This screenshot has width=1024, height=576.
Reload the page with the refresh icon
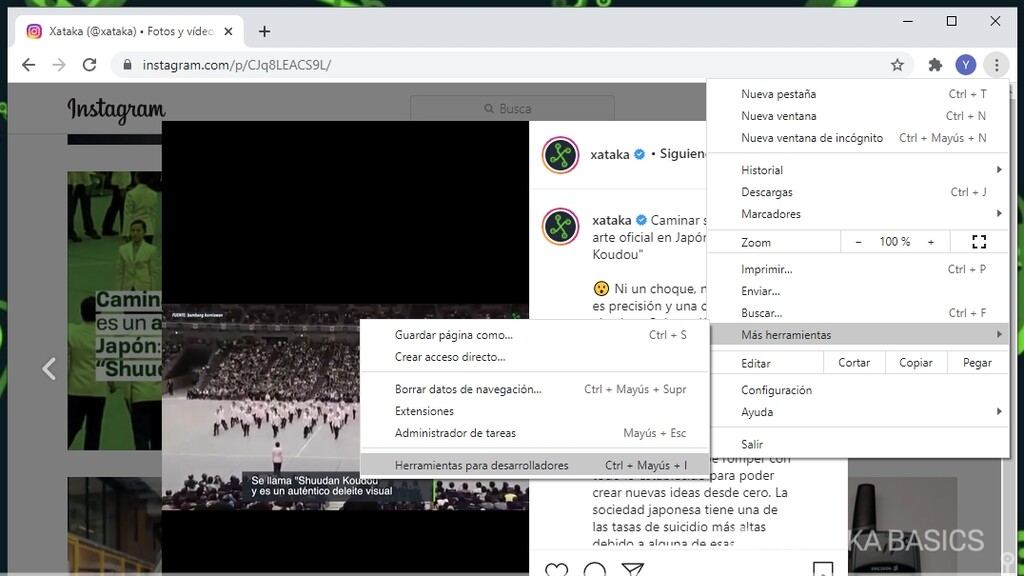89,65
